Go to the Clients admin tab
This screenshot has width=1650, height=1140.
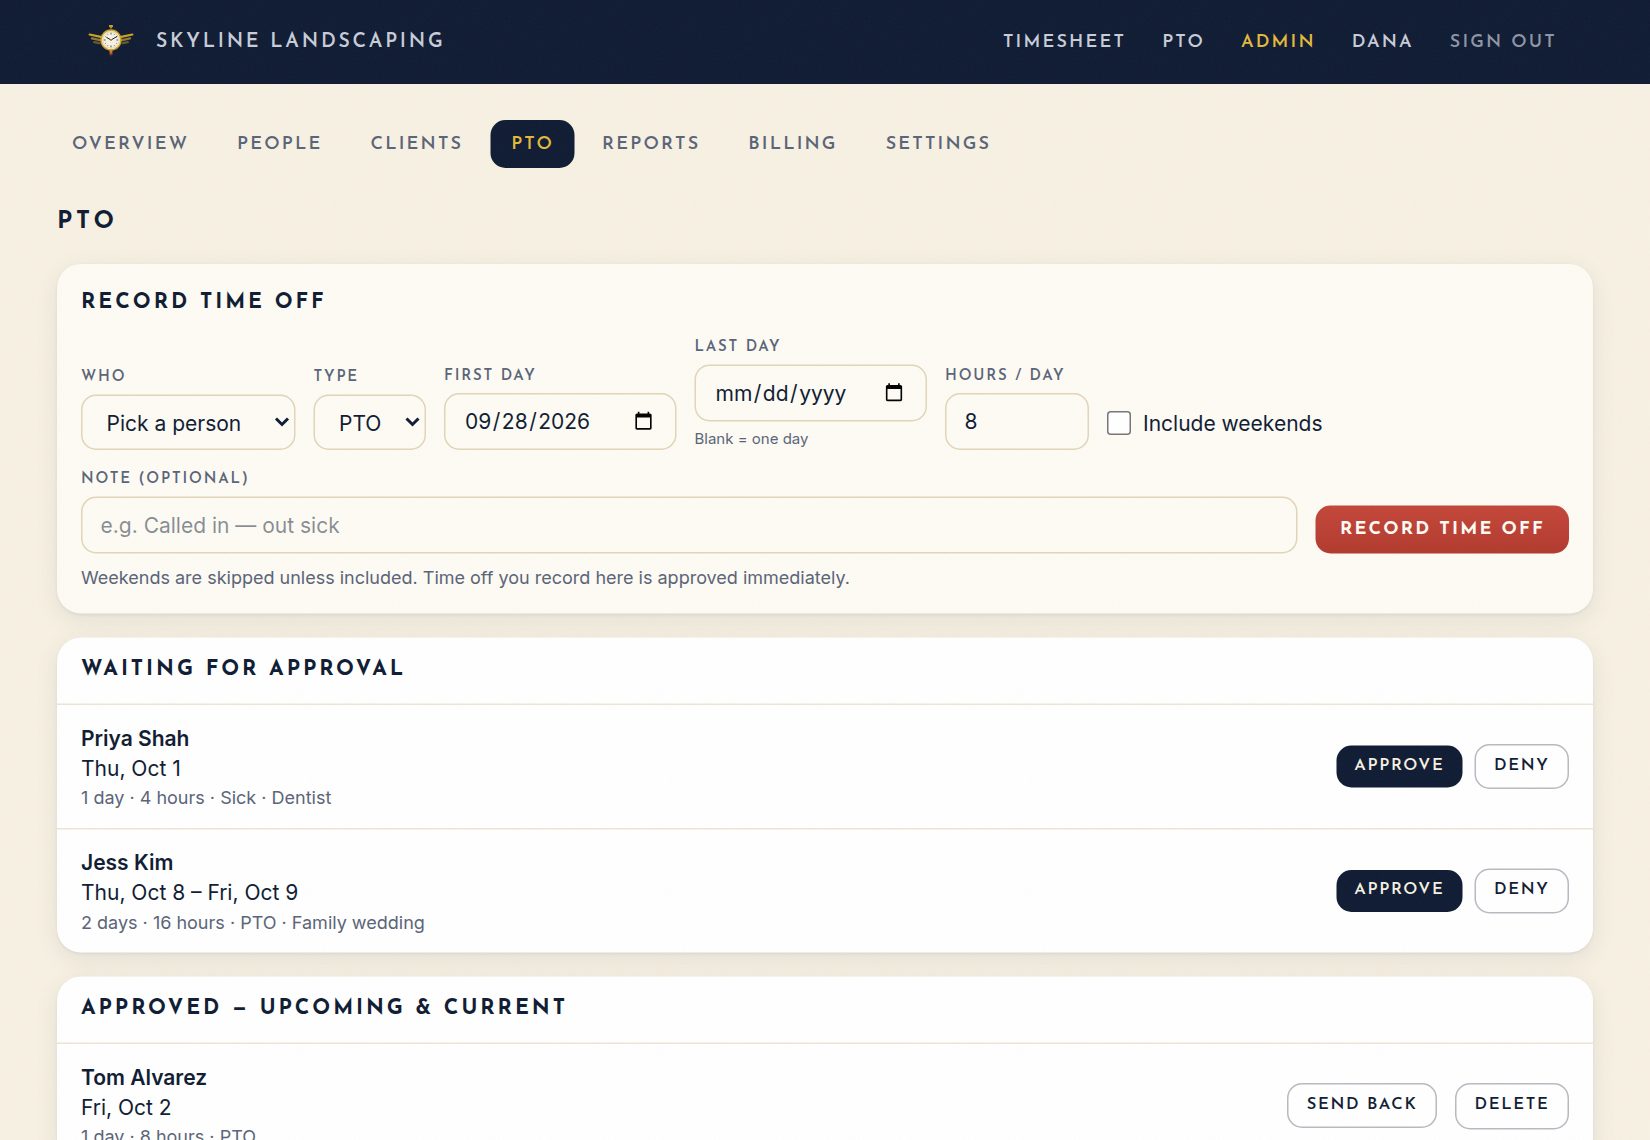(x=417, y=143)
